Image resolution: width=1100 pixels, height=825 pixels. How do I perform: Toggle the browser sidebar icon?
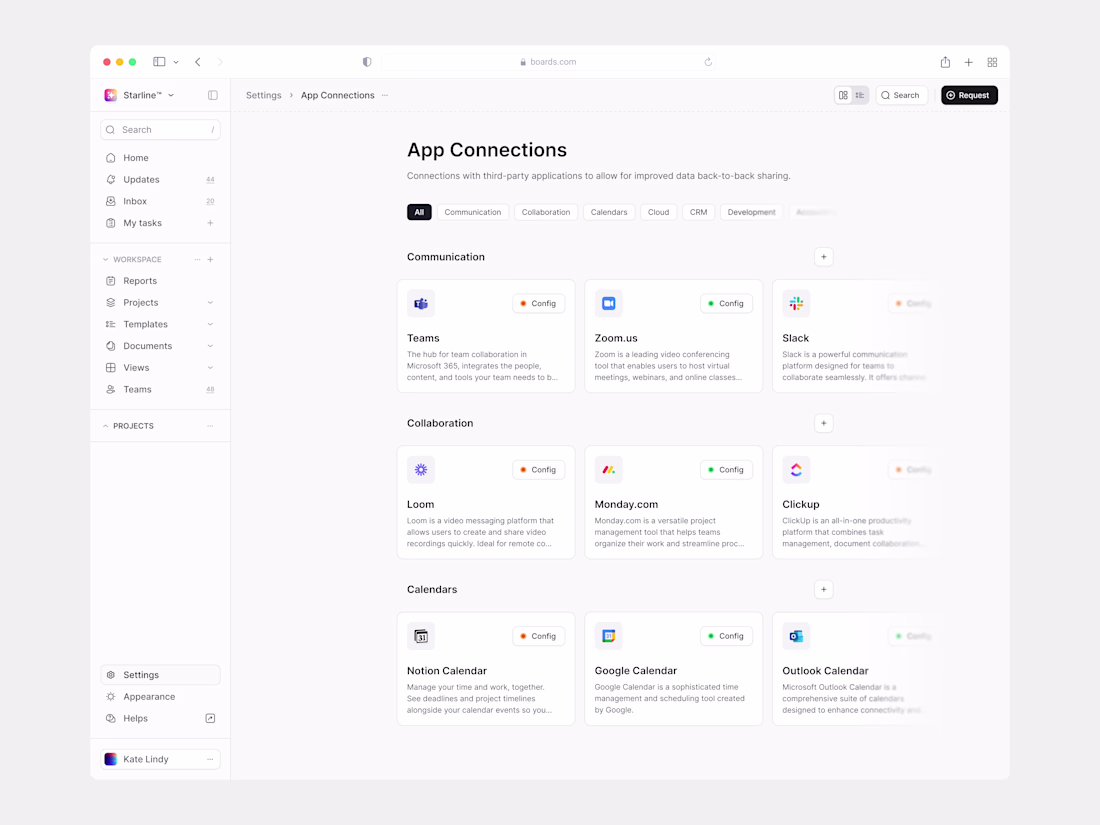(159, 62)
